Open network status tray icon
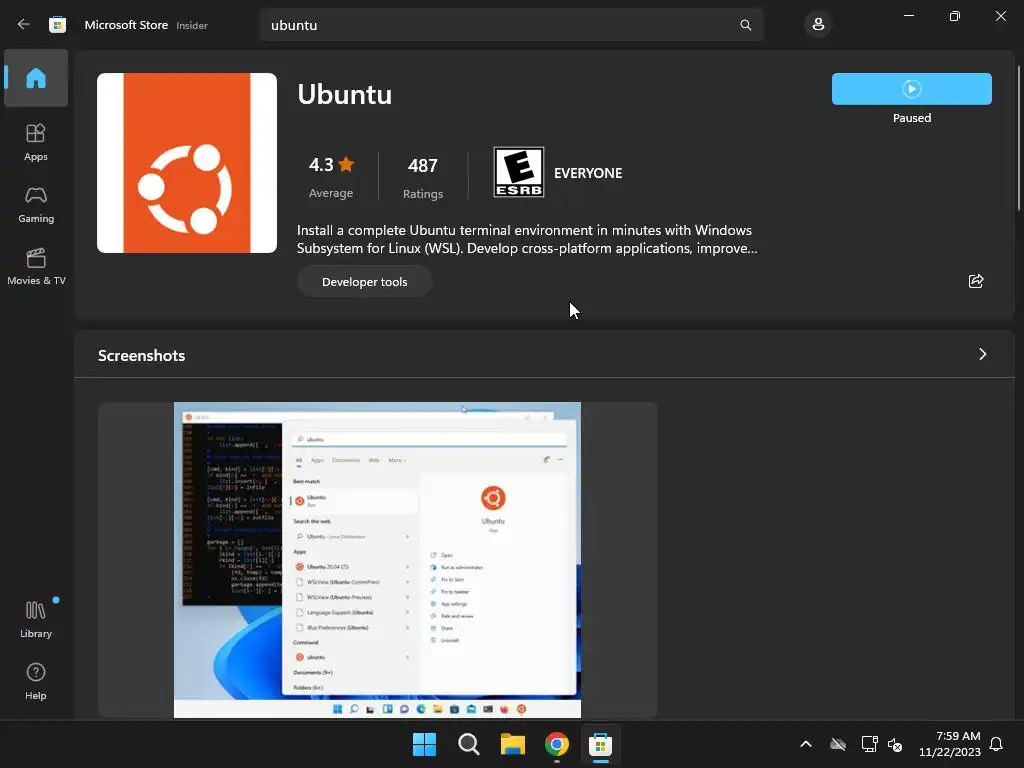The height and width of the screenshot is (768, 1024). [869, 744]
